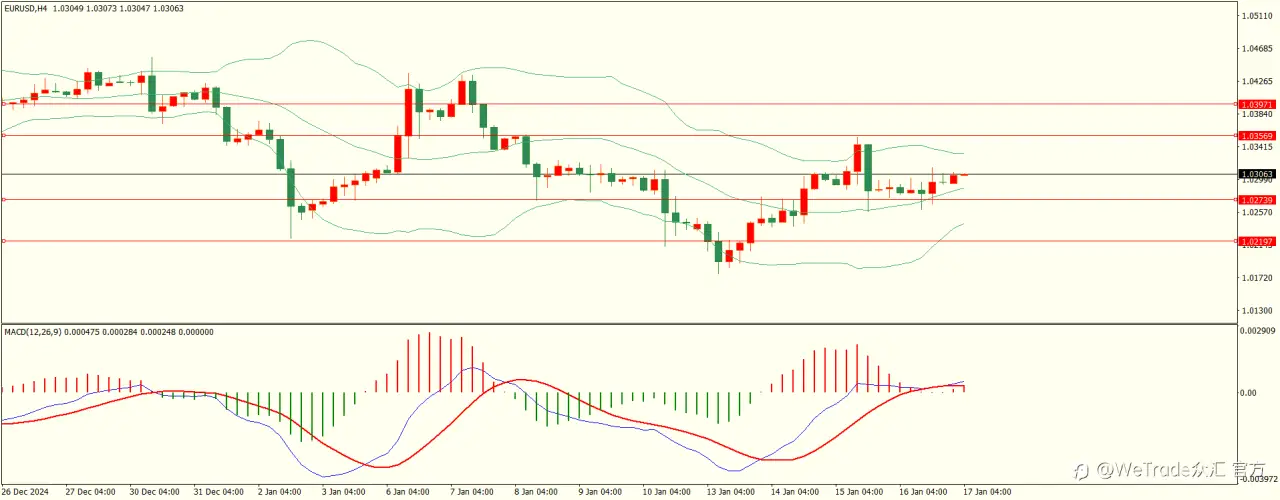Click the 27 Dec 04:00 time label
Viewport: 1280px width, 500px height.
(89, 492)
